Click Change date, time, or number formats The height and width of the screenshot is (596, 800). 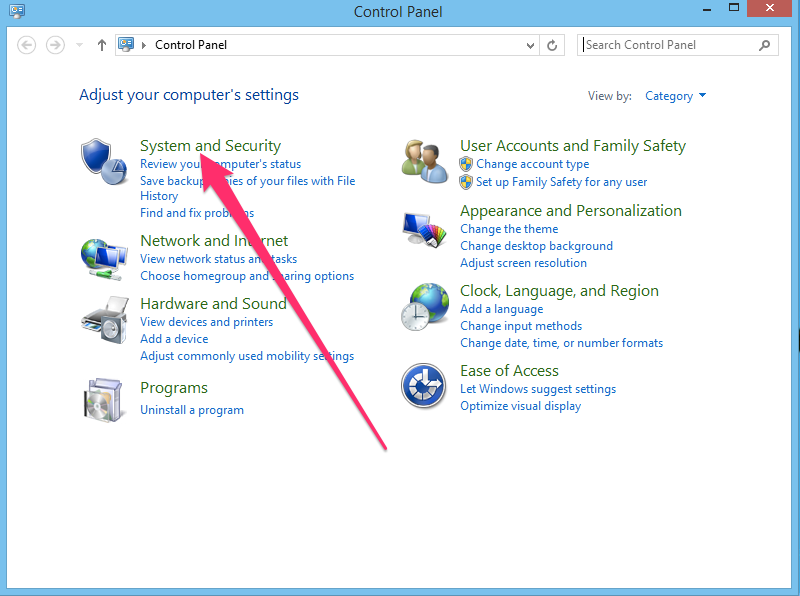561,343
